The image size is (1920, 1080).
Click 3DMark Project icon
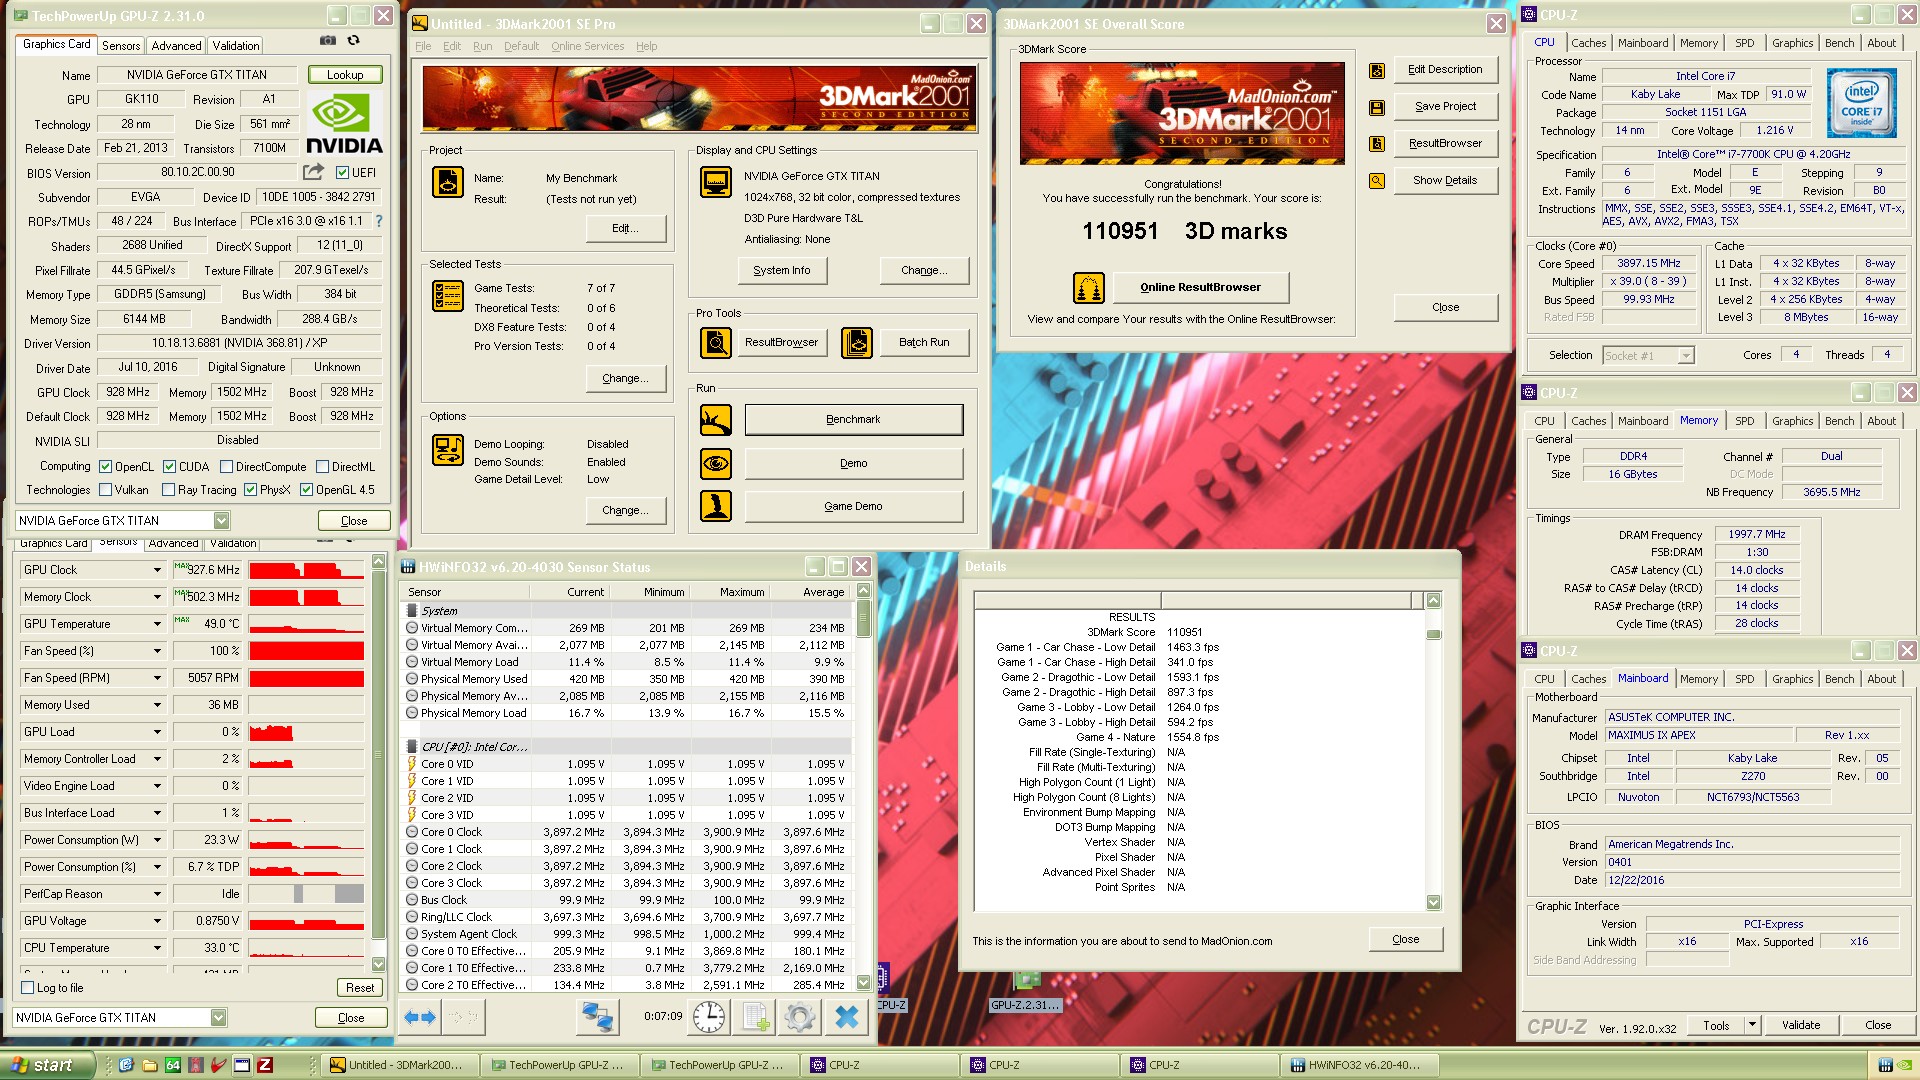coord(447,182)
